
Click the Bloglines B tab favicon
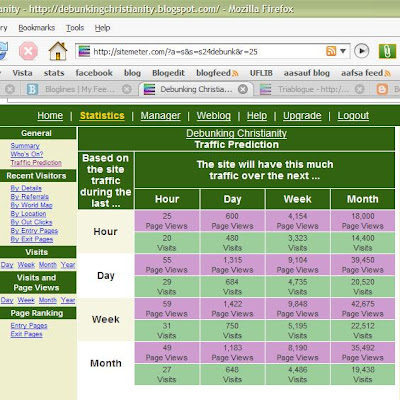coord(32,89)
